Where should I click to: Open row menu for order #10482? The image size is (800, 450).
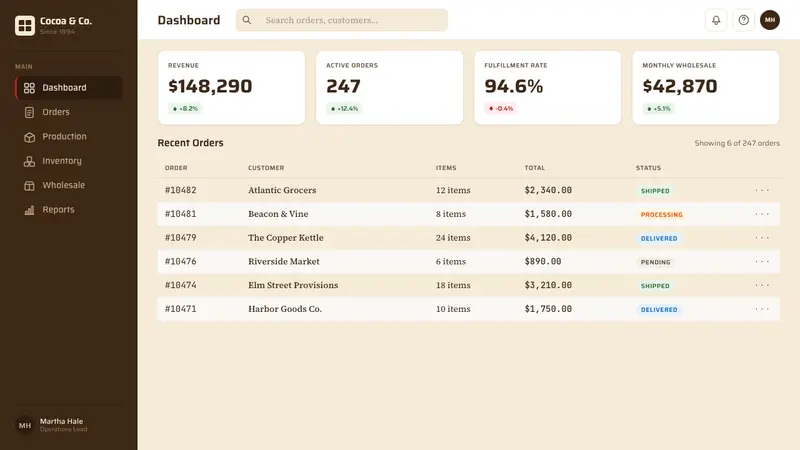click(x=762, y=190)
